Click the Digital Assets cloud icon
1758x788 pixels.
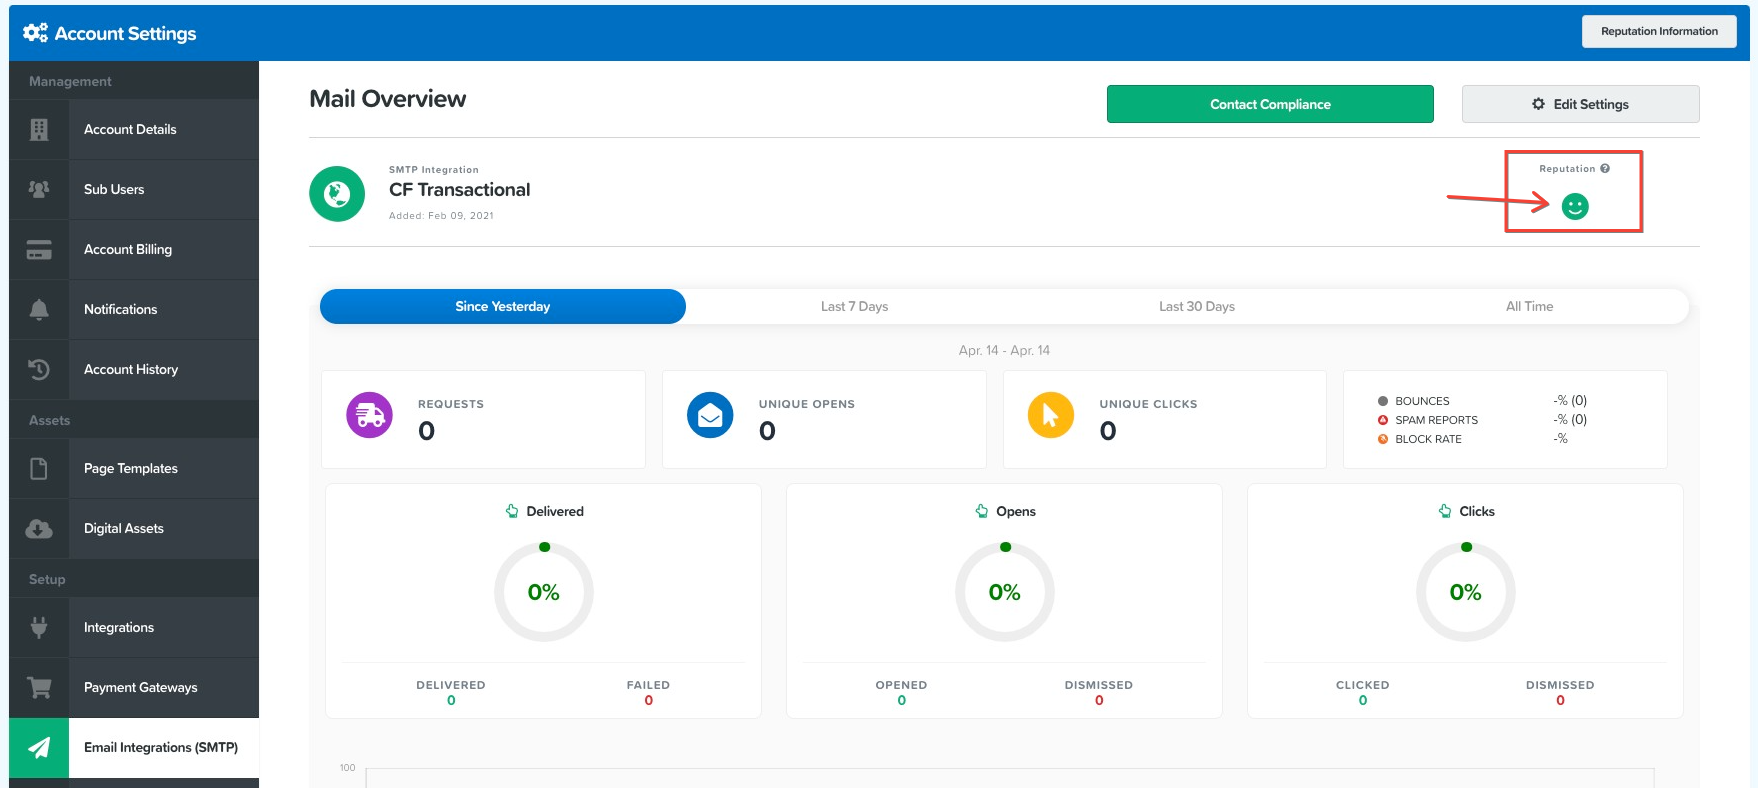39,528
